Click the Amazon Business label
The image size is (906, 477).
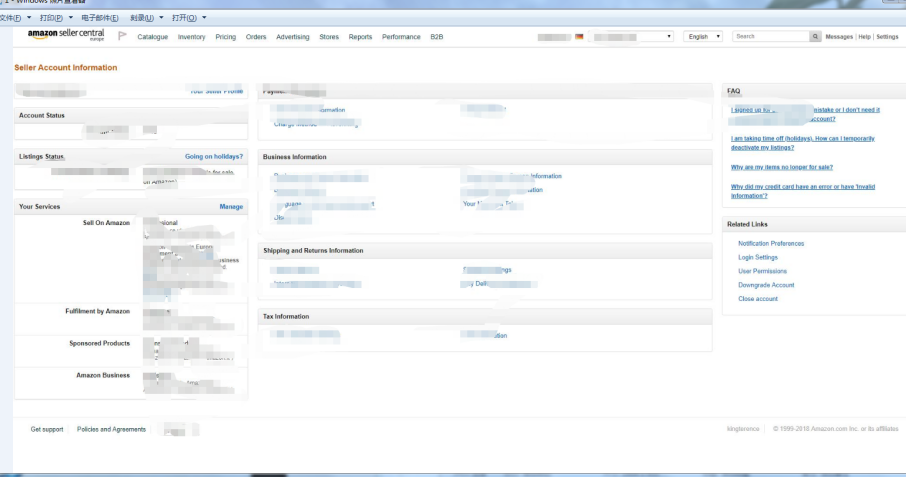103,375
